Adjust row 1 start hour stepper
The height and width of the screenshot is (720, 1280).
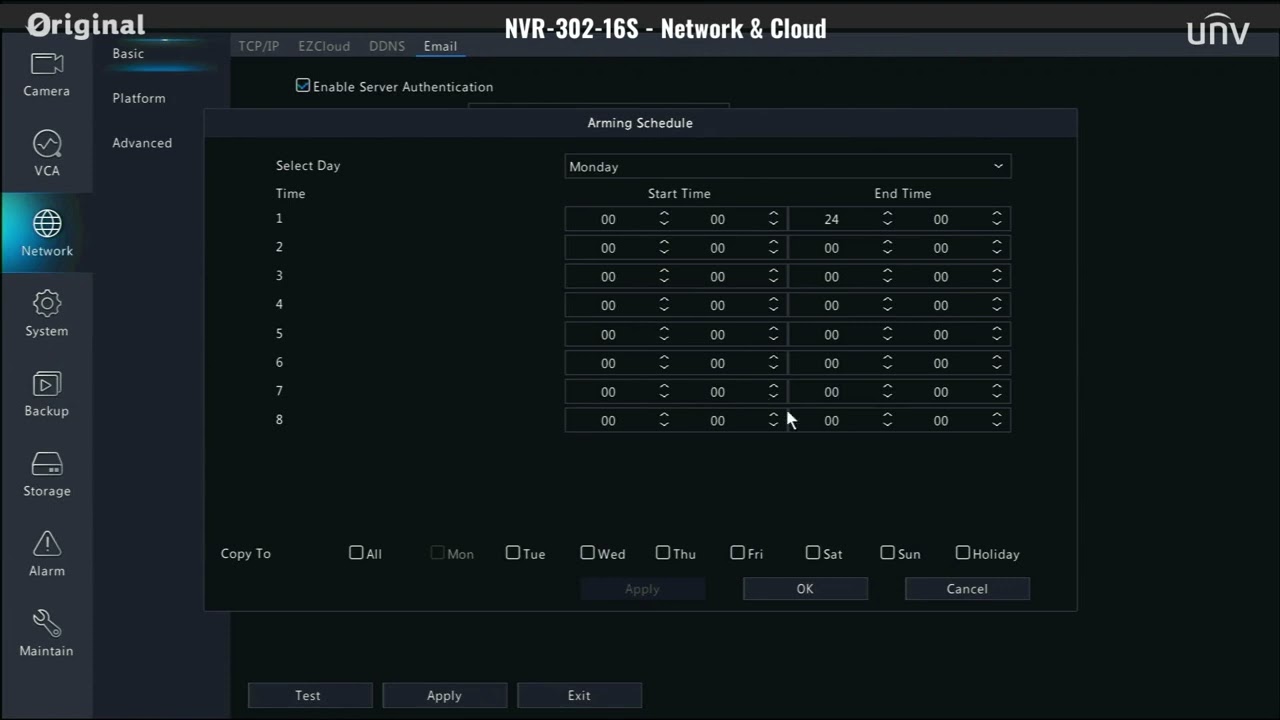(x=664, y=219)
